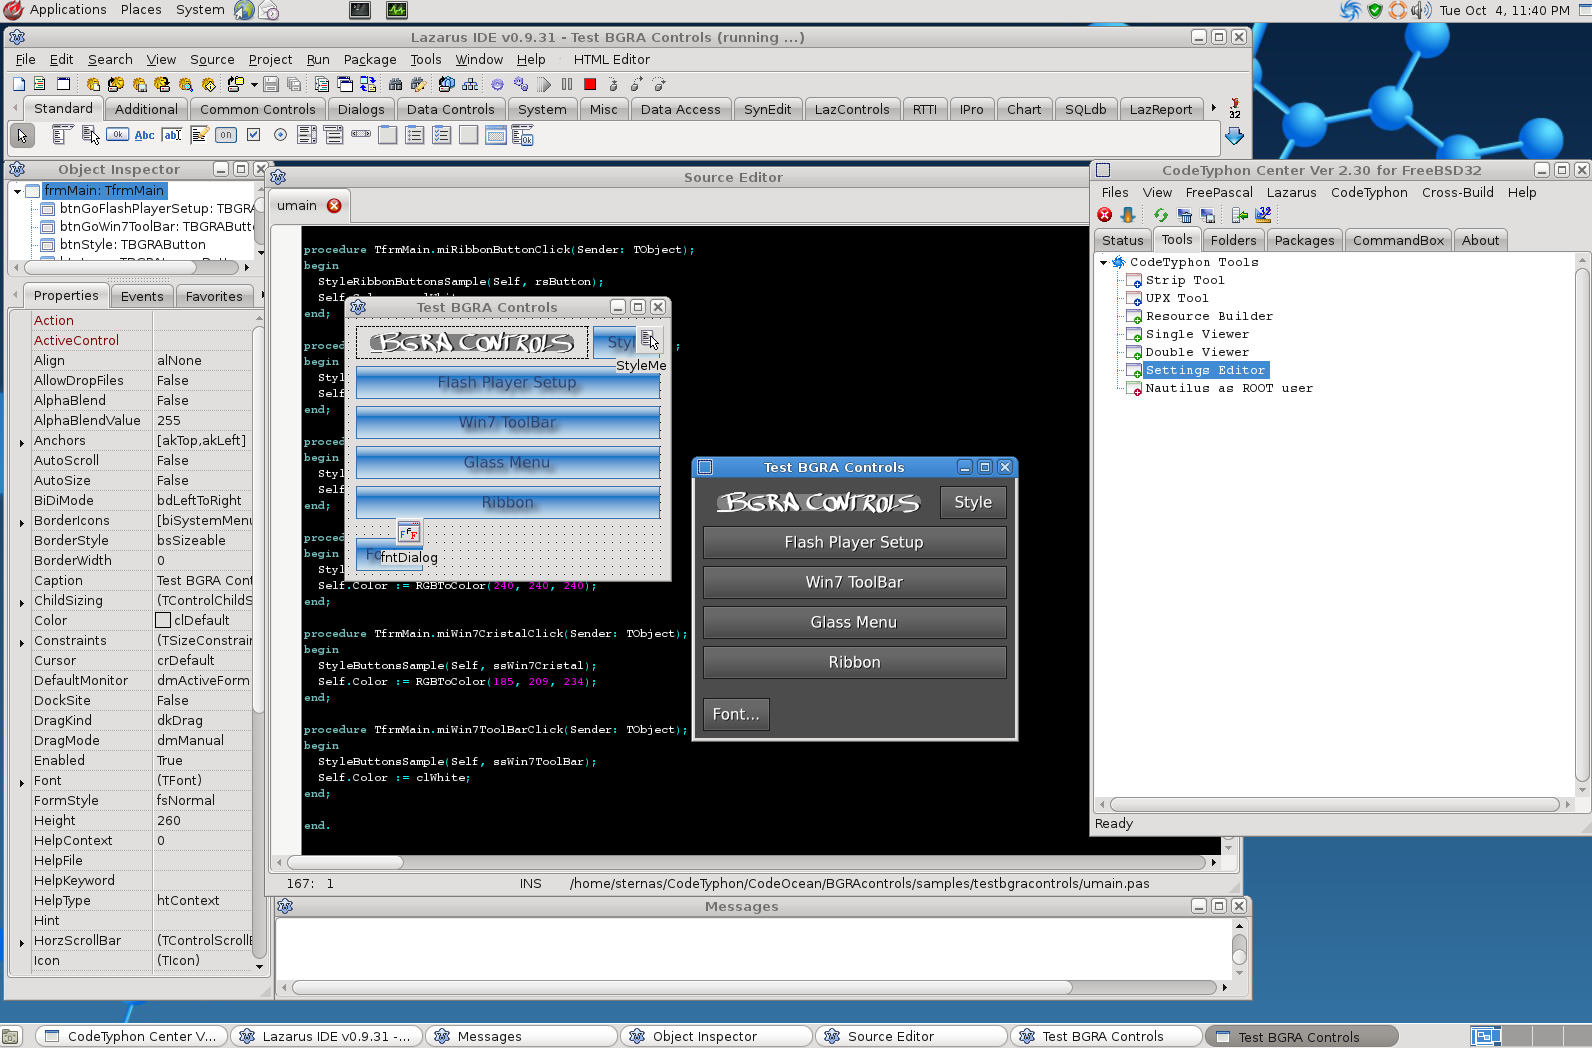
Task: Collapse the frmMain: TfrmMain tree node
Action: pos(17,191)
